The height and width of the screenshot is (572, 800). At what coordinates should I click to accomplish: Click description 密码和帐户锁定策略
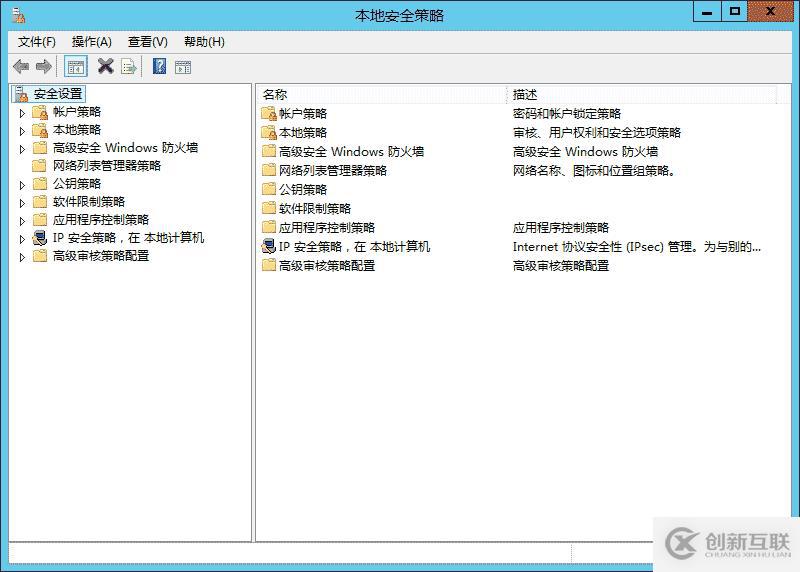[567, 113]
